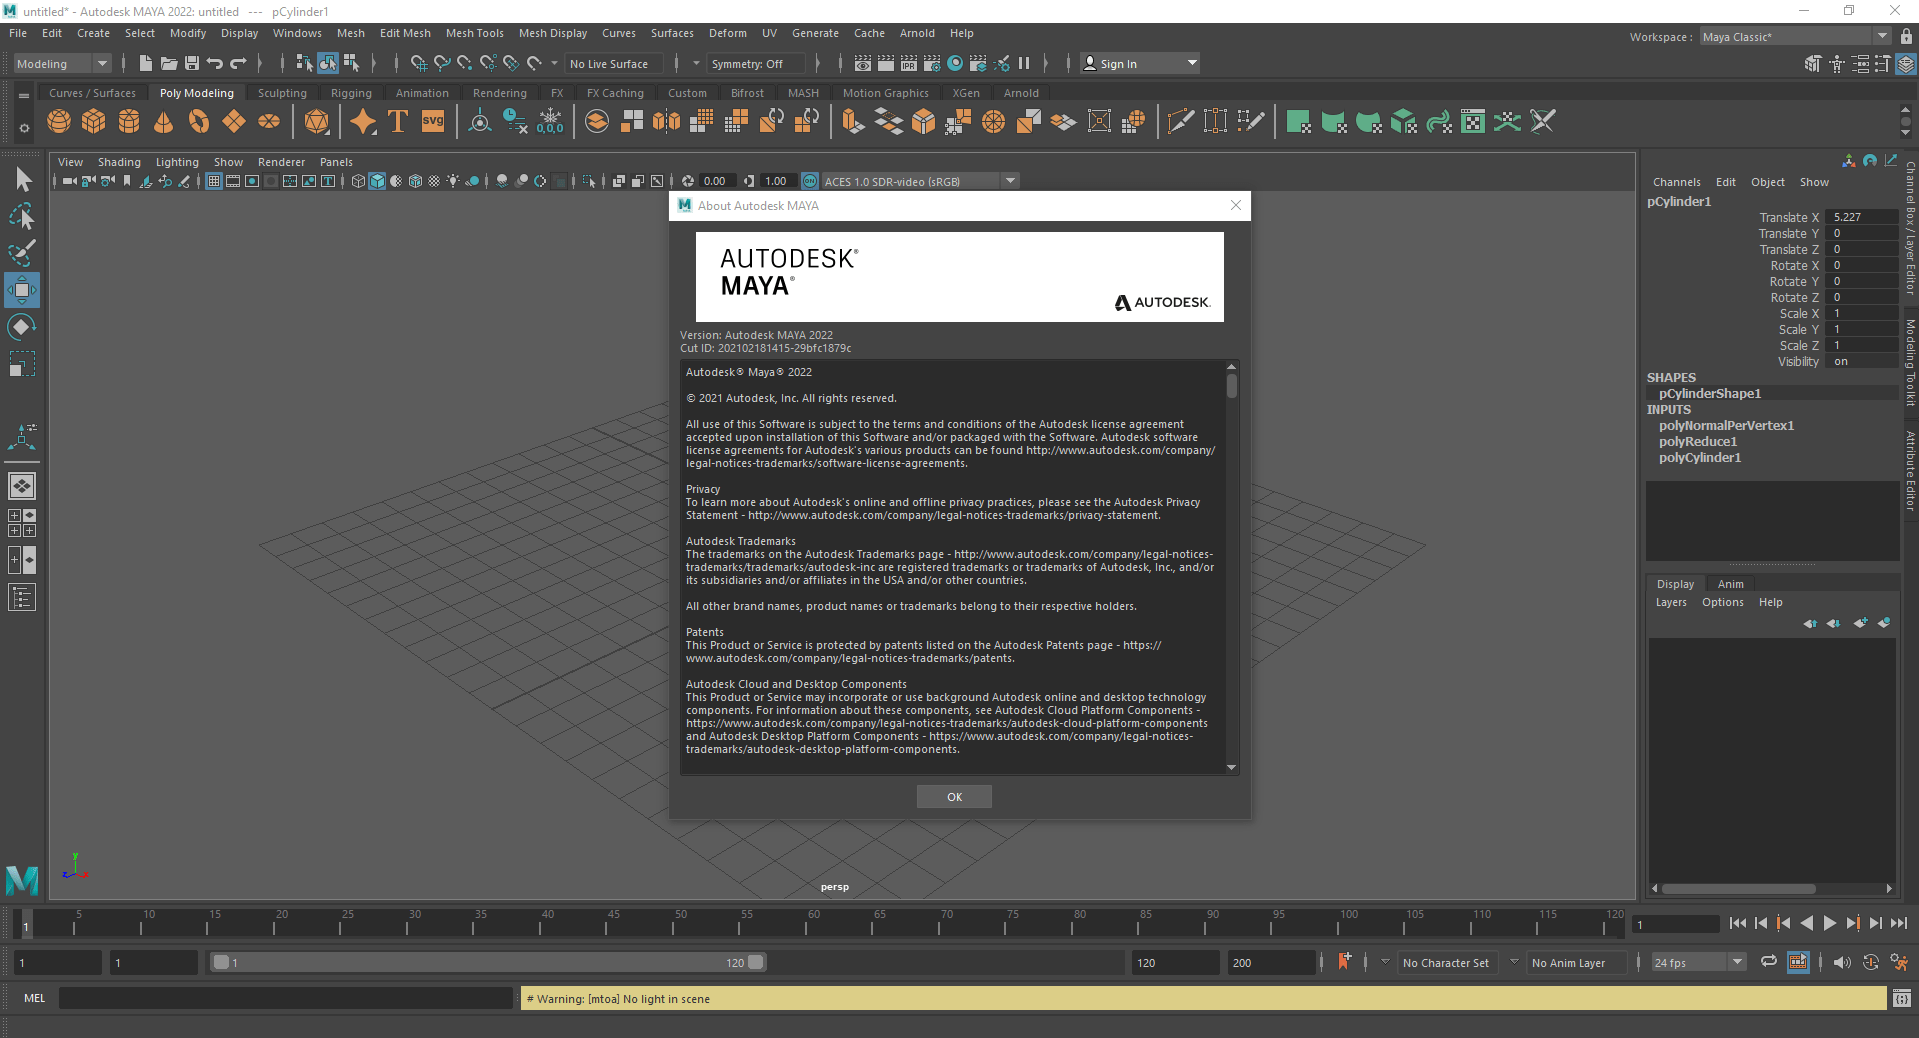Screen dimensions: 1919x1038
Task: Toggle the playback loop mode button
Action: [x=1769, y=962]
